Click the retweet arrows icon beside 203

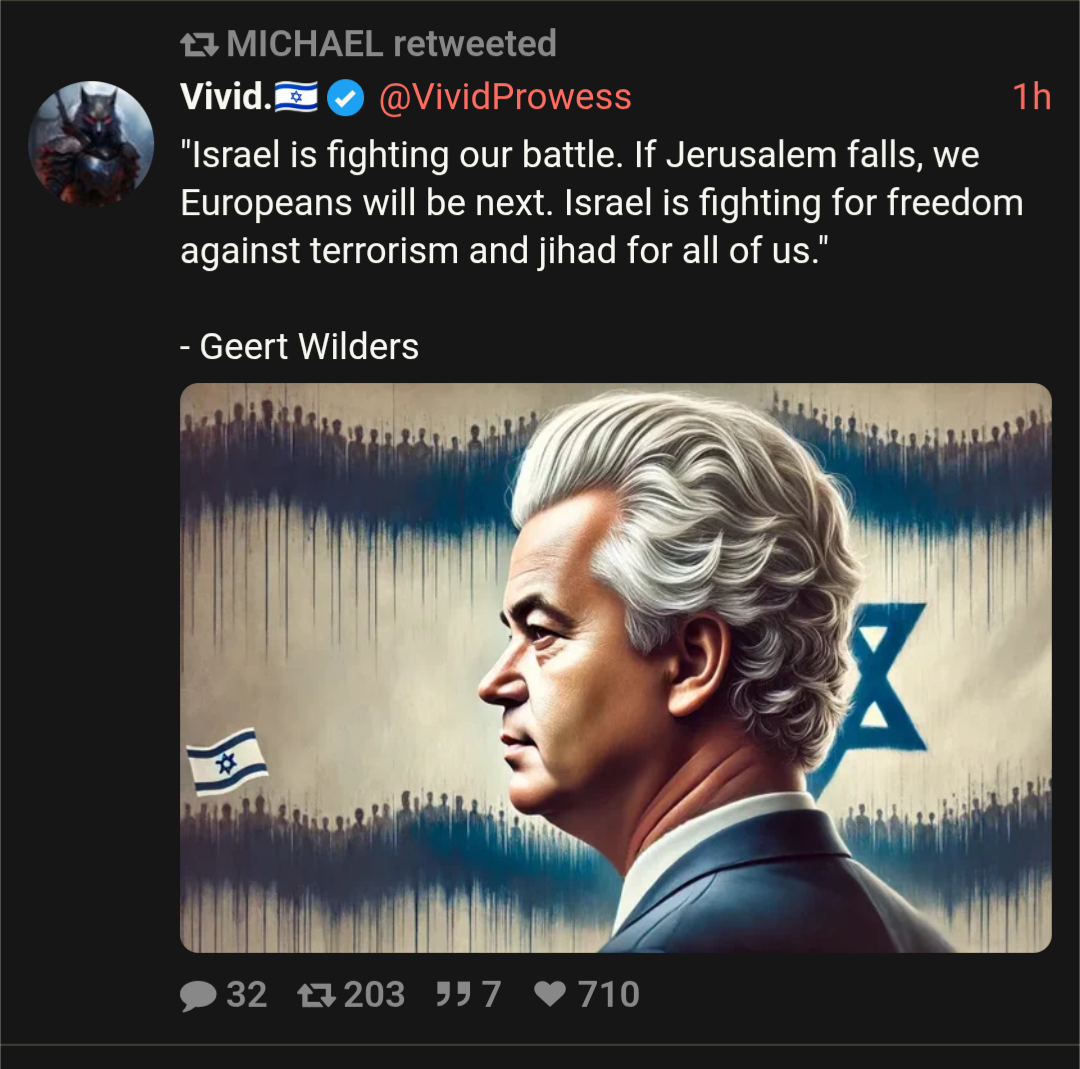pyautogui.click(x=316, y=995)
